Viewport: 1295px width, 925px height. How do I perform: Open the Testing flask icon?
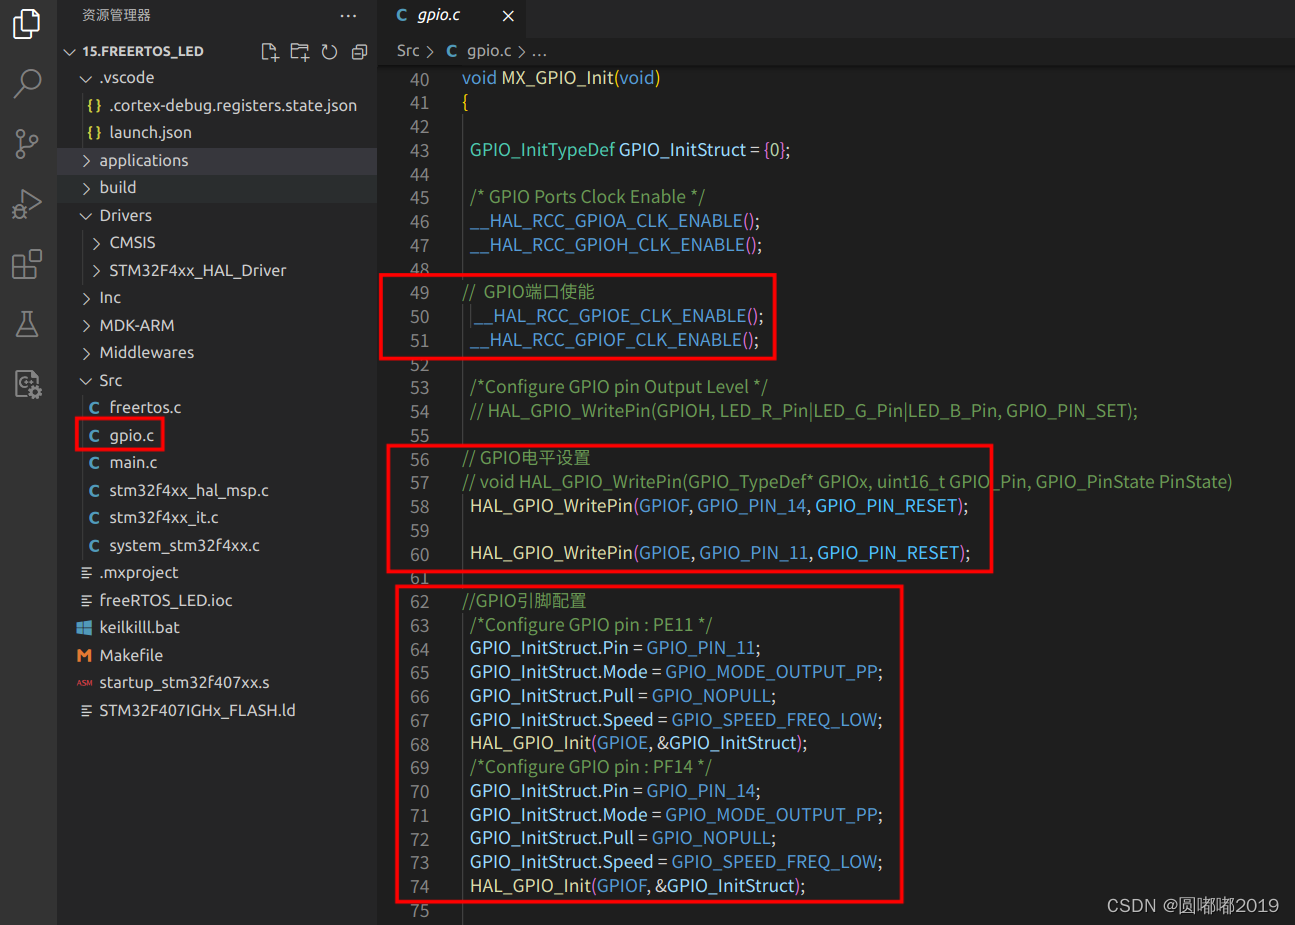pyautogui.click(x=26, y=324)
